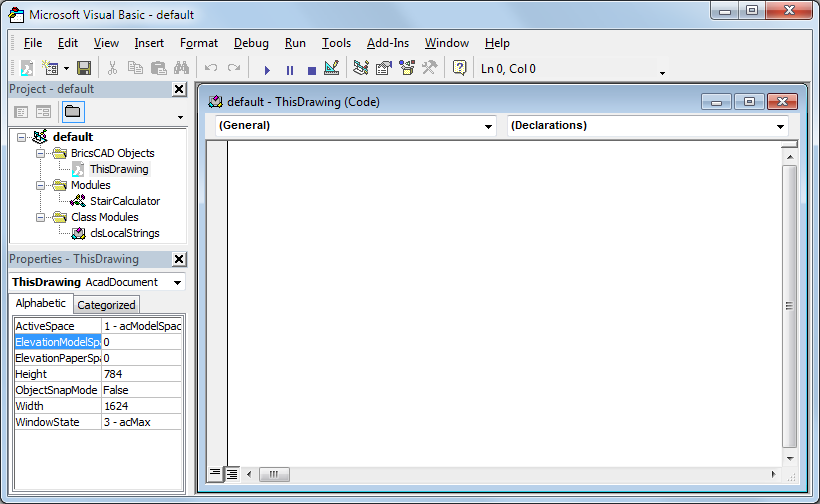Click the Height value 784
This screenshot has width=820, height=504.
coord(142,374)
